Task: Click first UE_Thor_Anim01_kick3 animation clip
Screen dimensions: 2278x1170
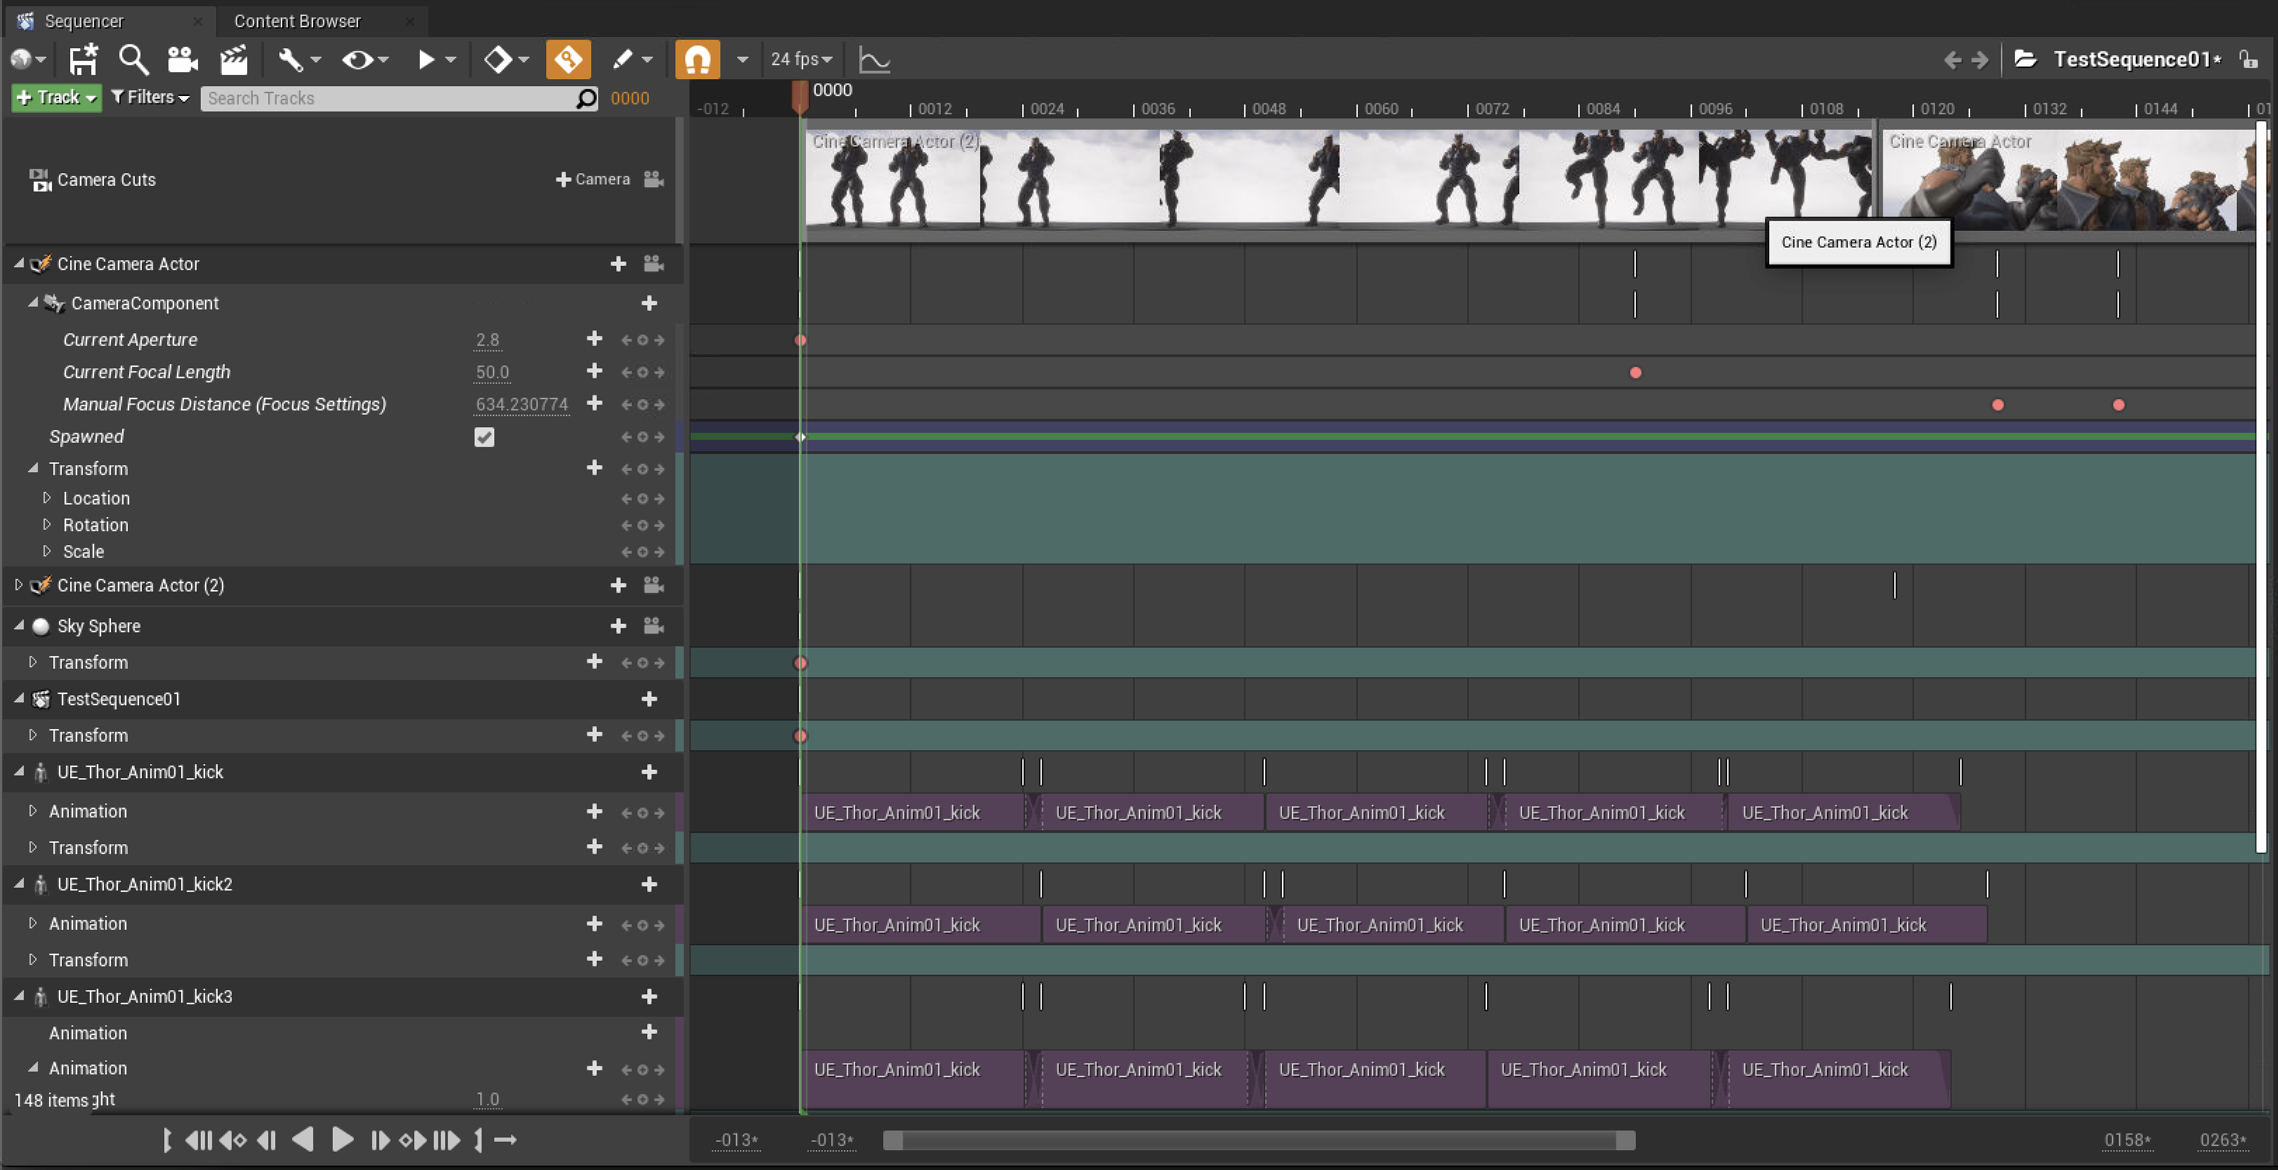Action: coord(914,1079)
